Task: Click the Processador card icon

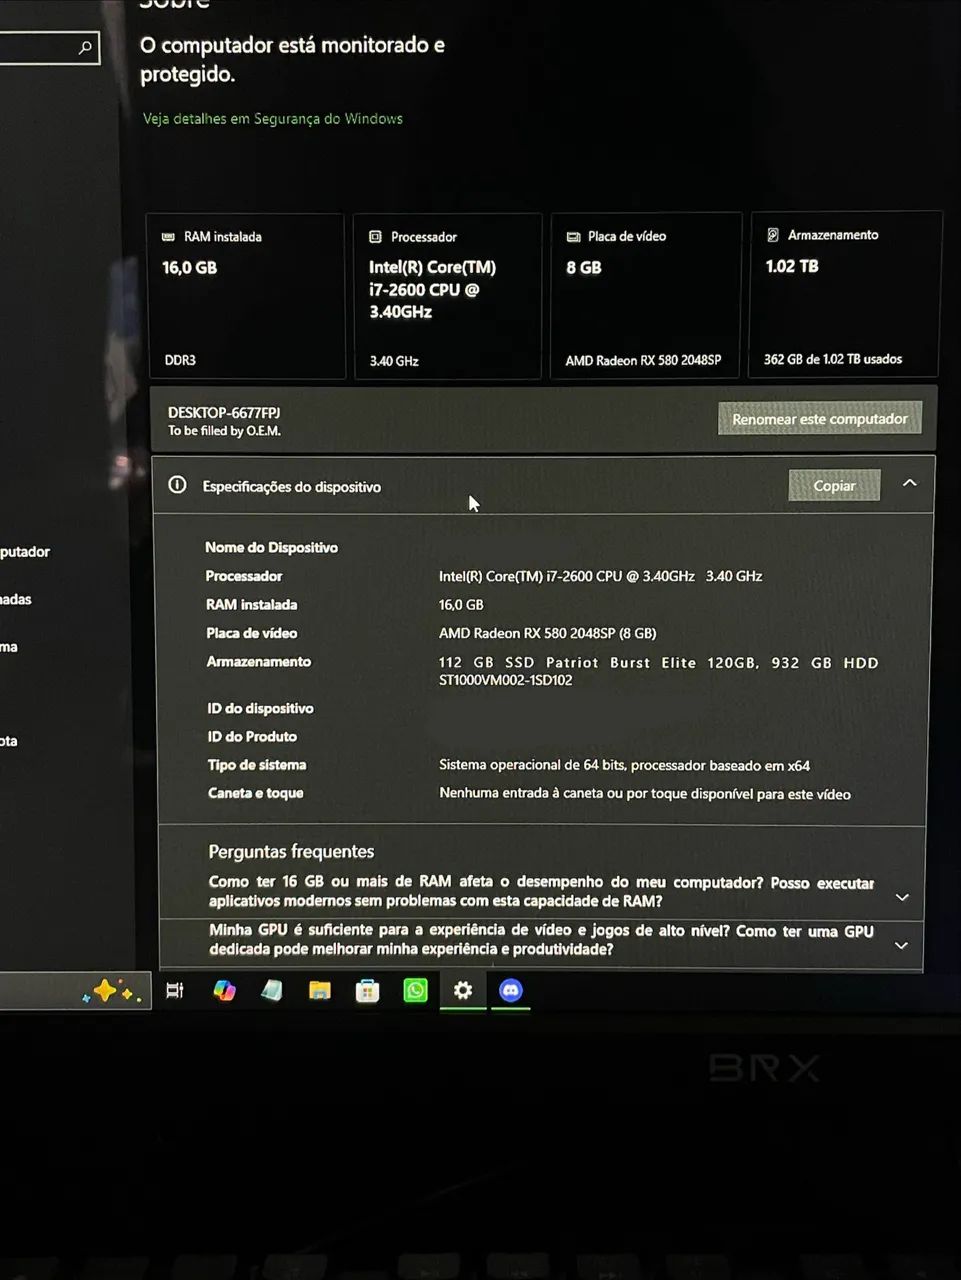Action: 375,237
